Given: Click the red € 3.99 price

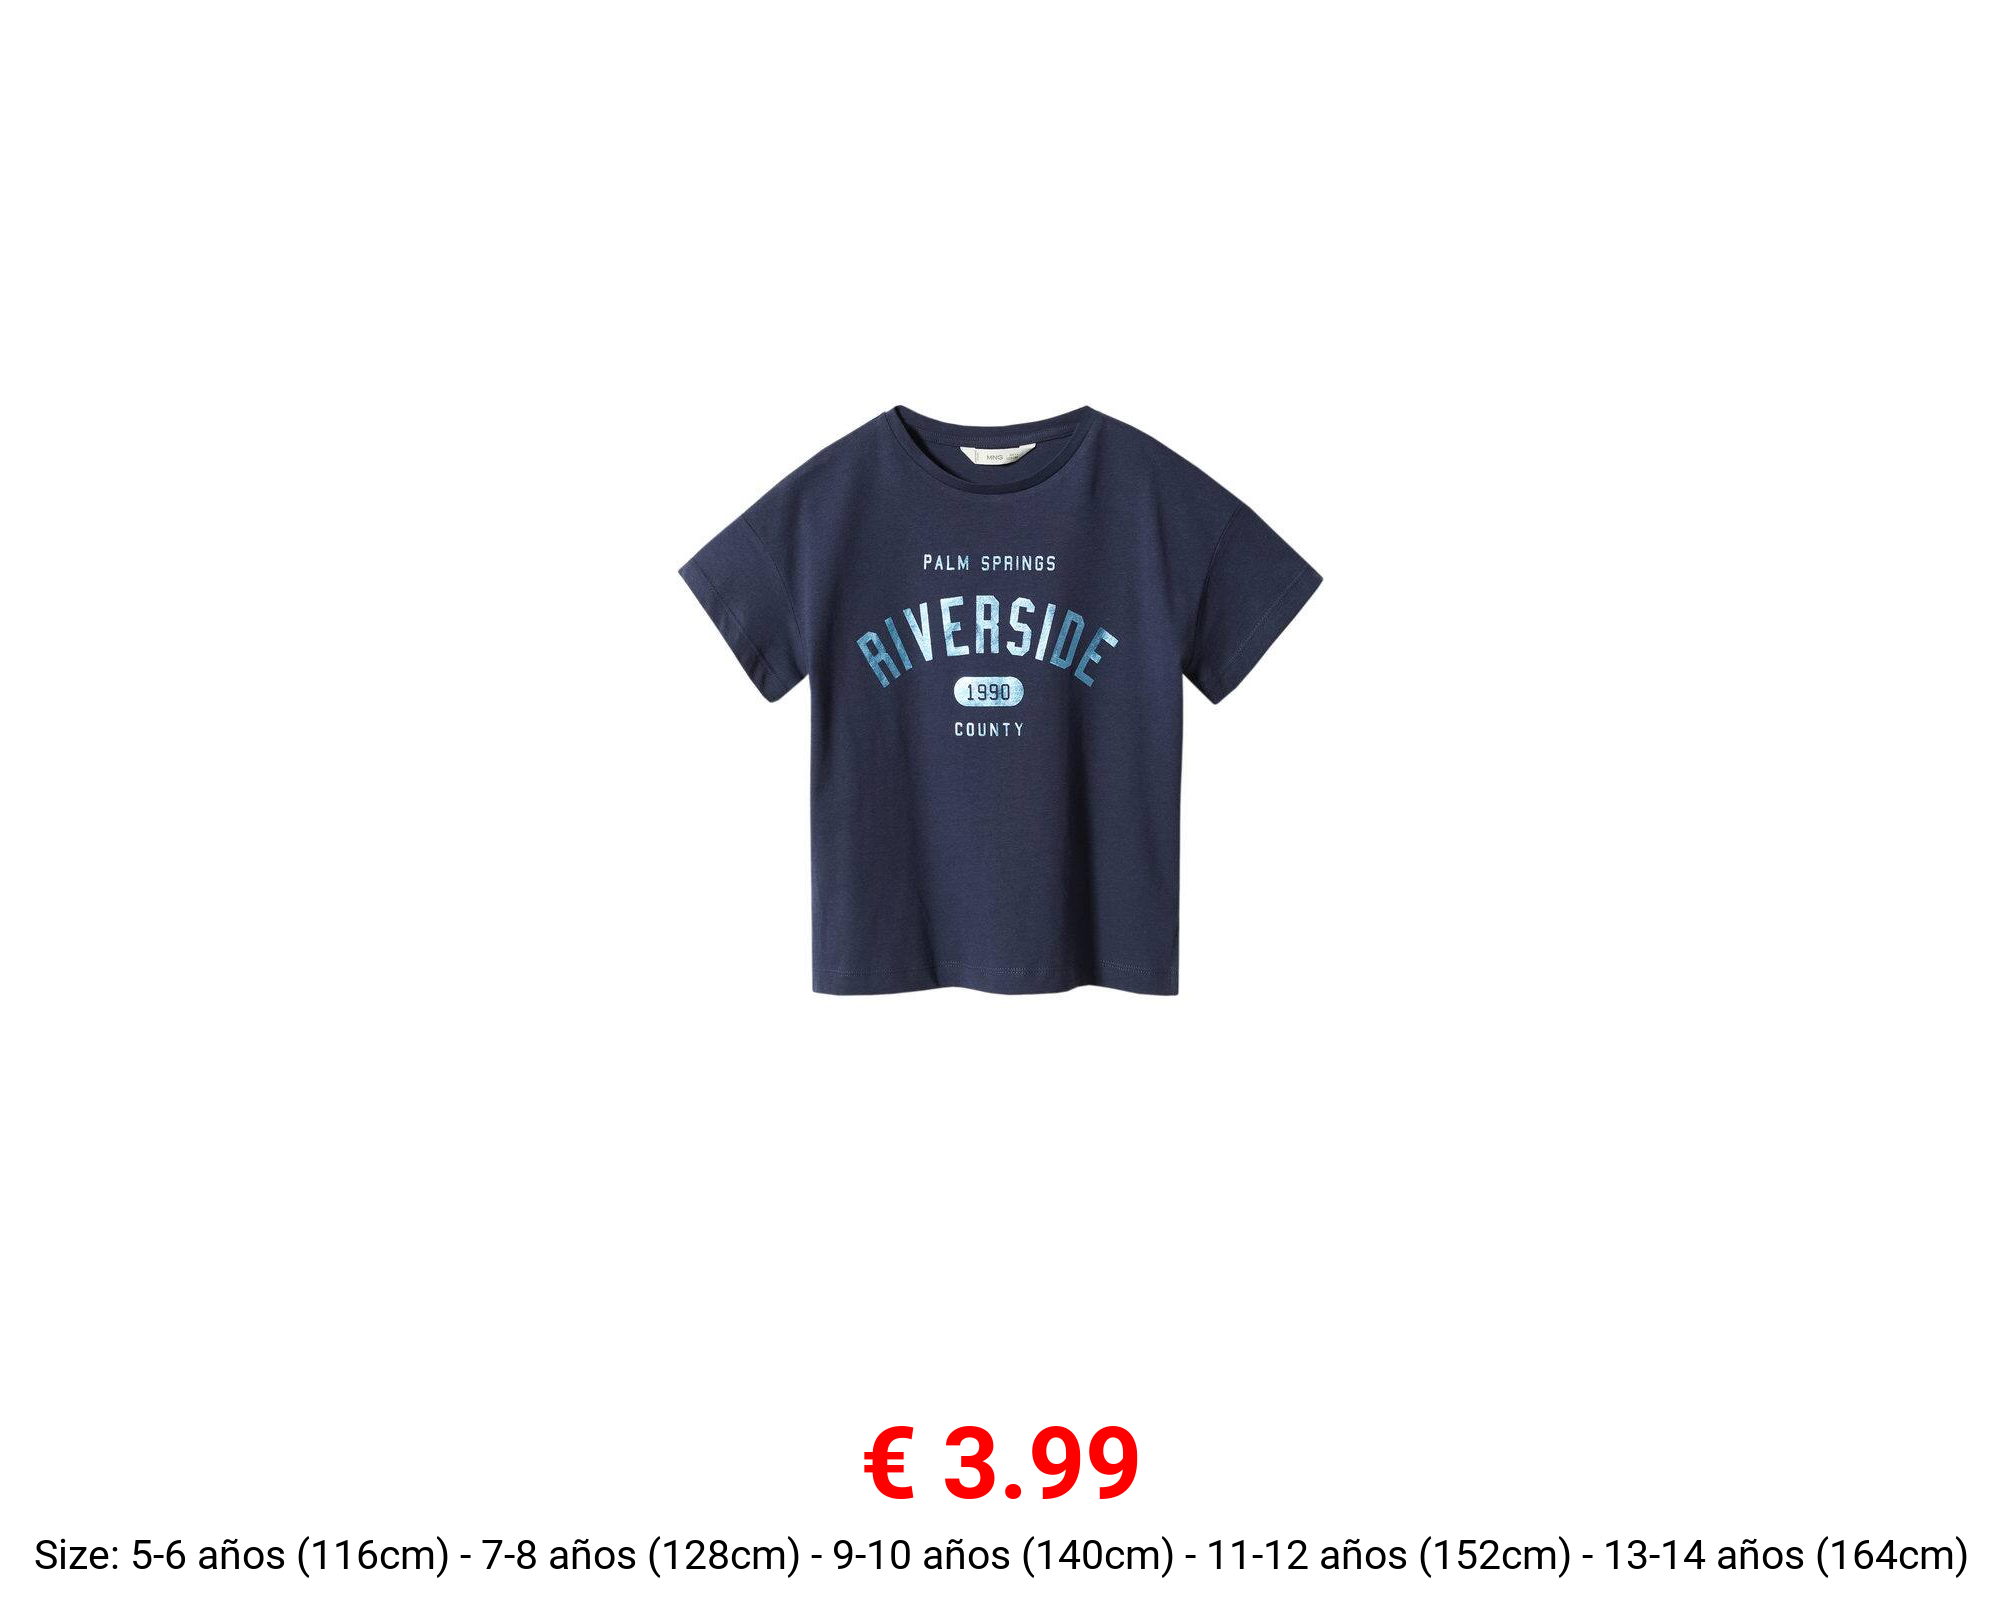Looking at the screenshot, I should 1001,1465.
